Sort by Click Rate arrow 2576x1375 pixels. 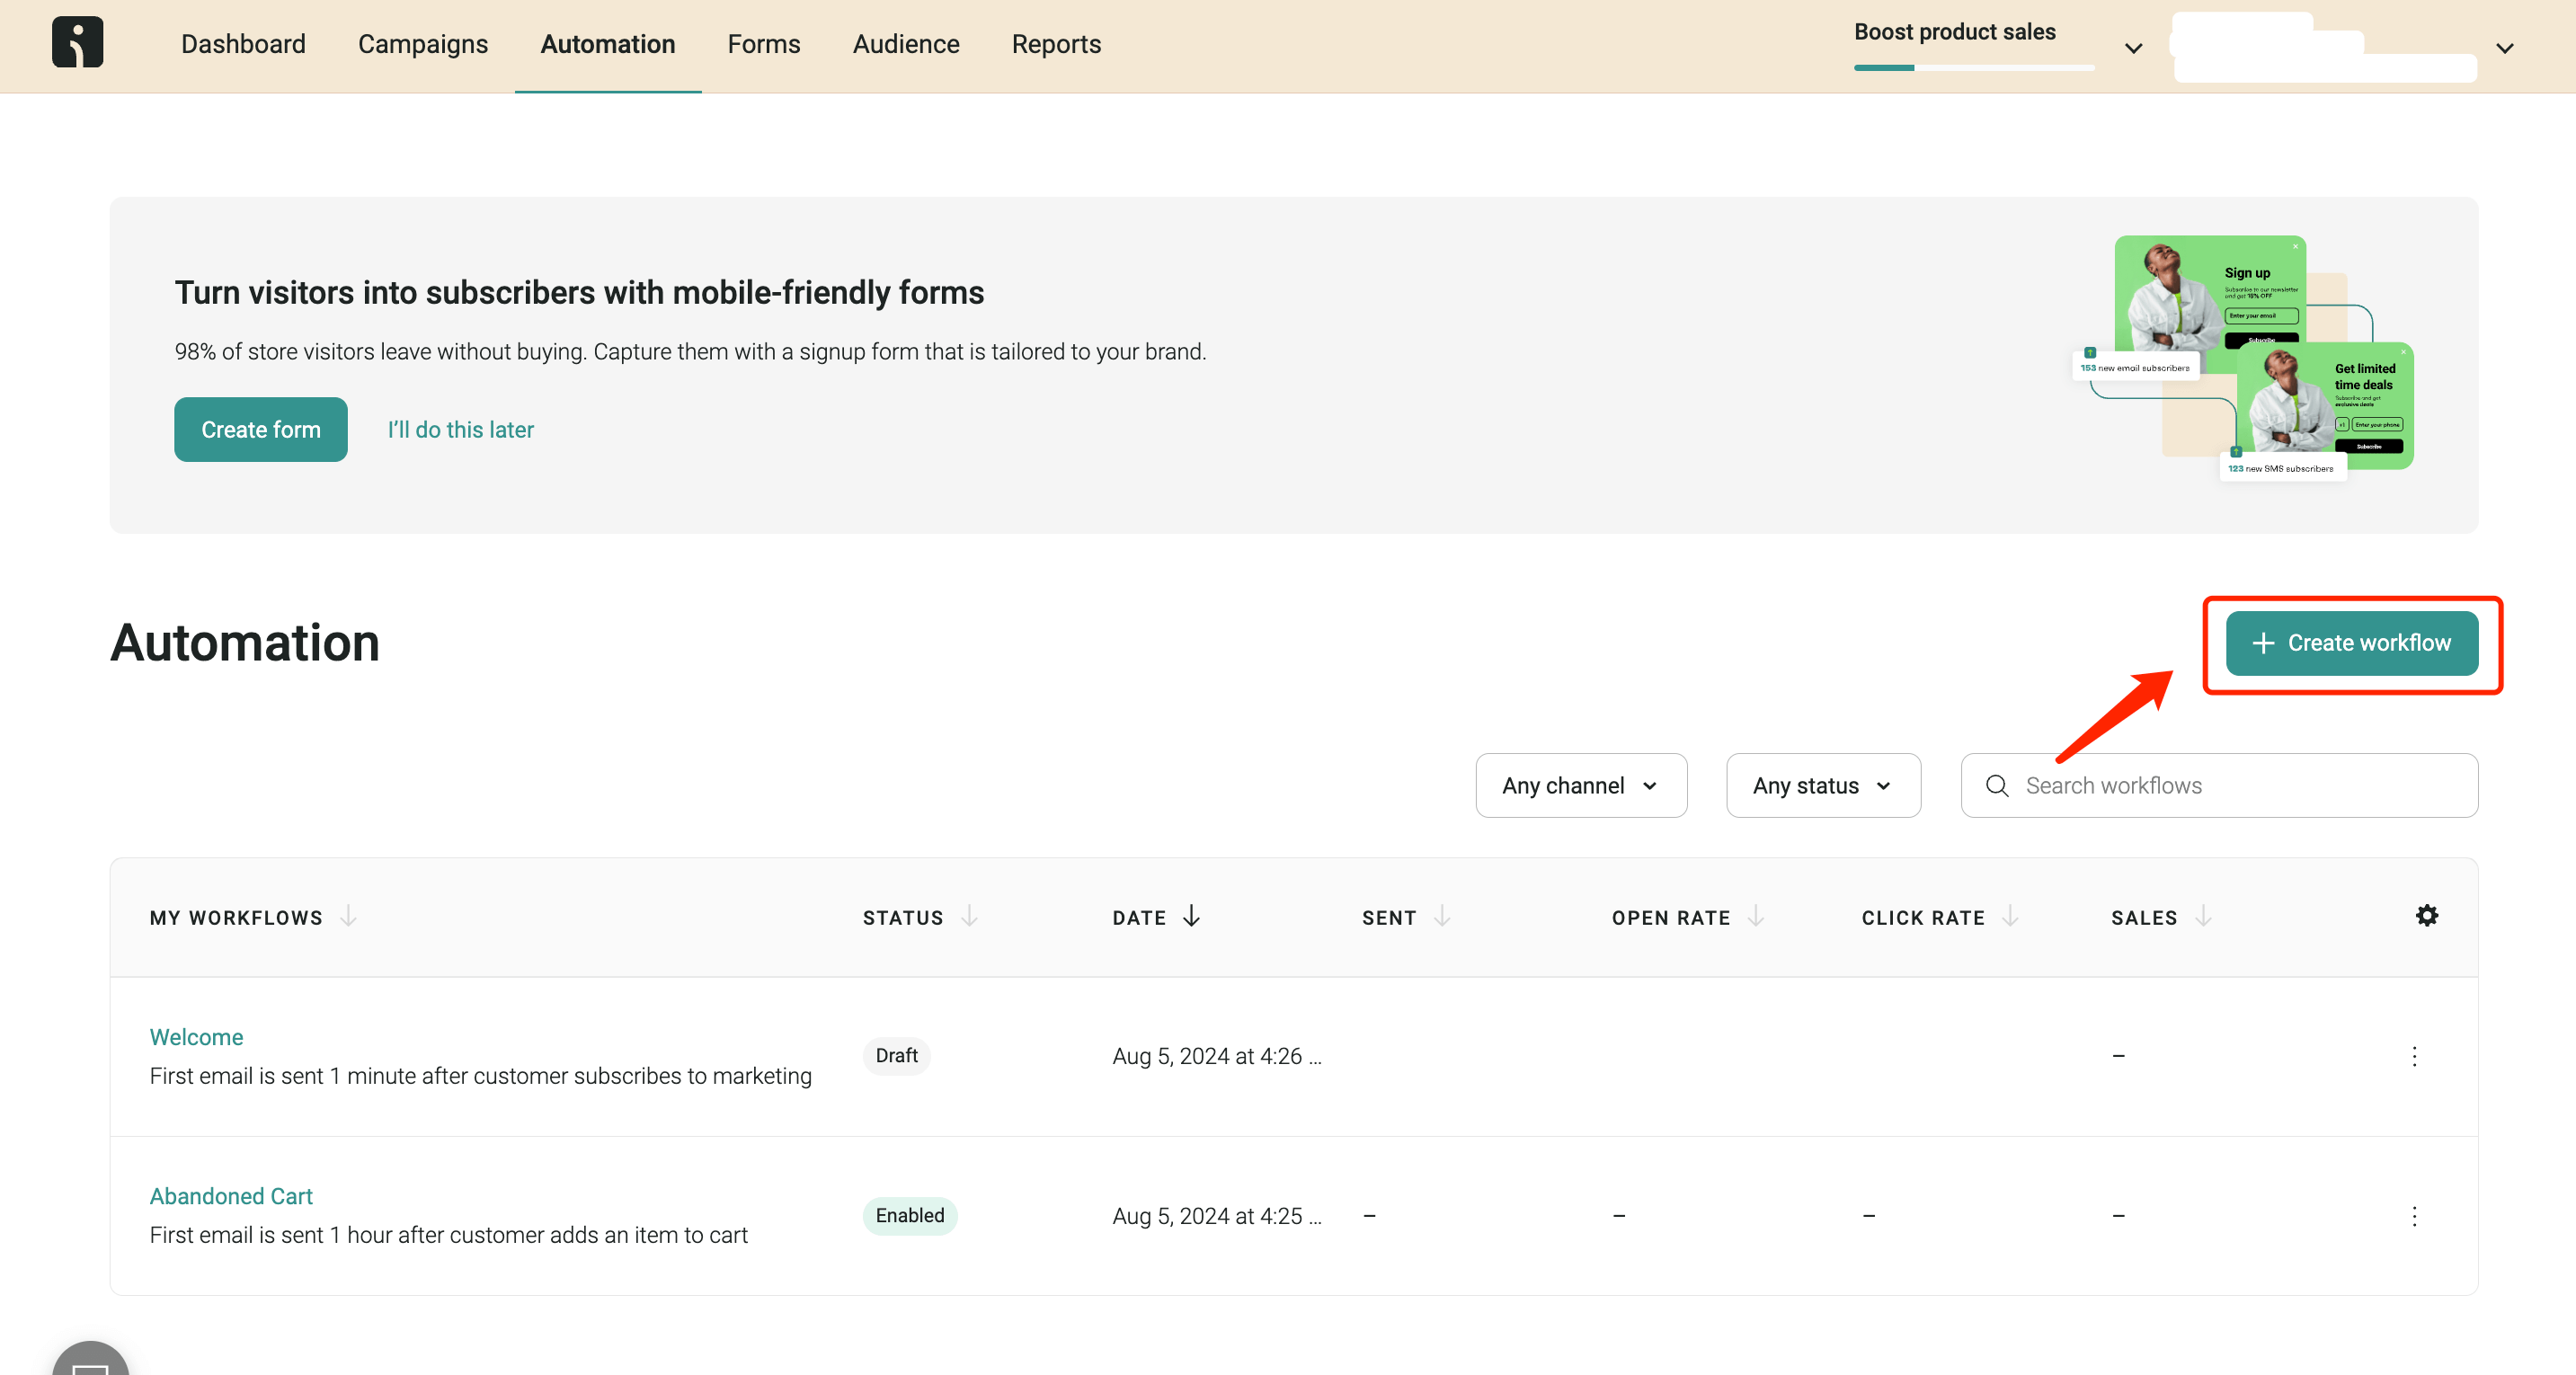[2010, 916]
